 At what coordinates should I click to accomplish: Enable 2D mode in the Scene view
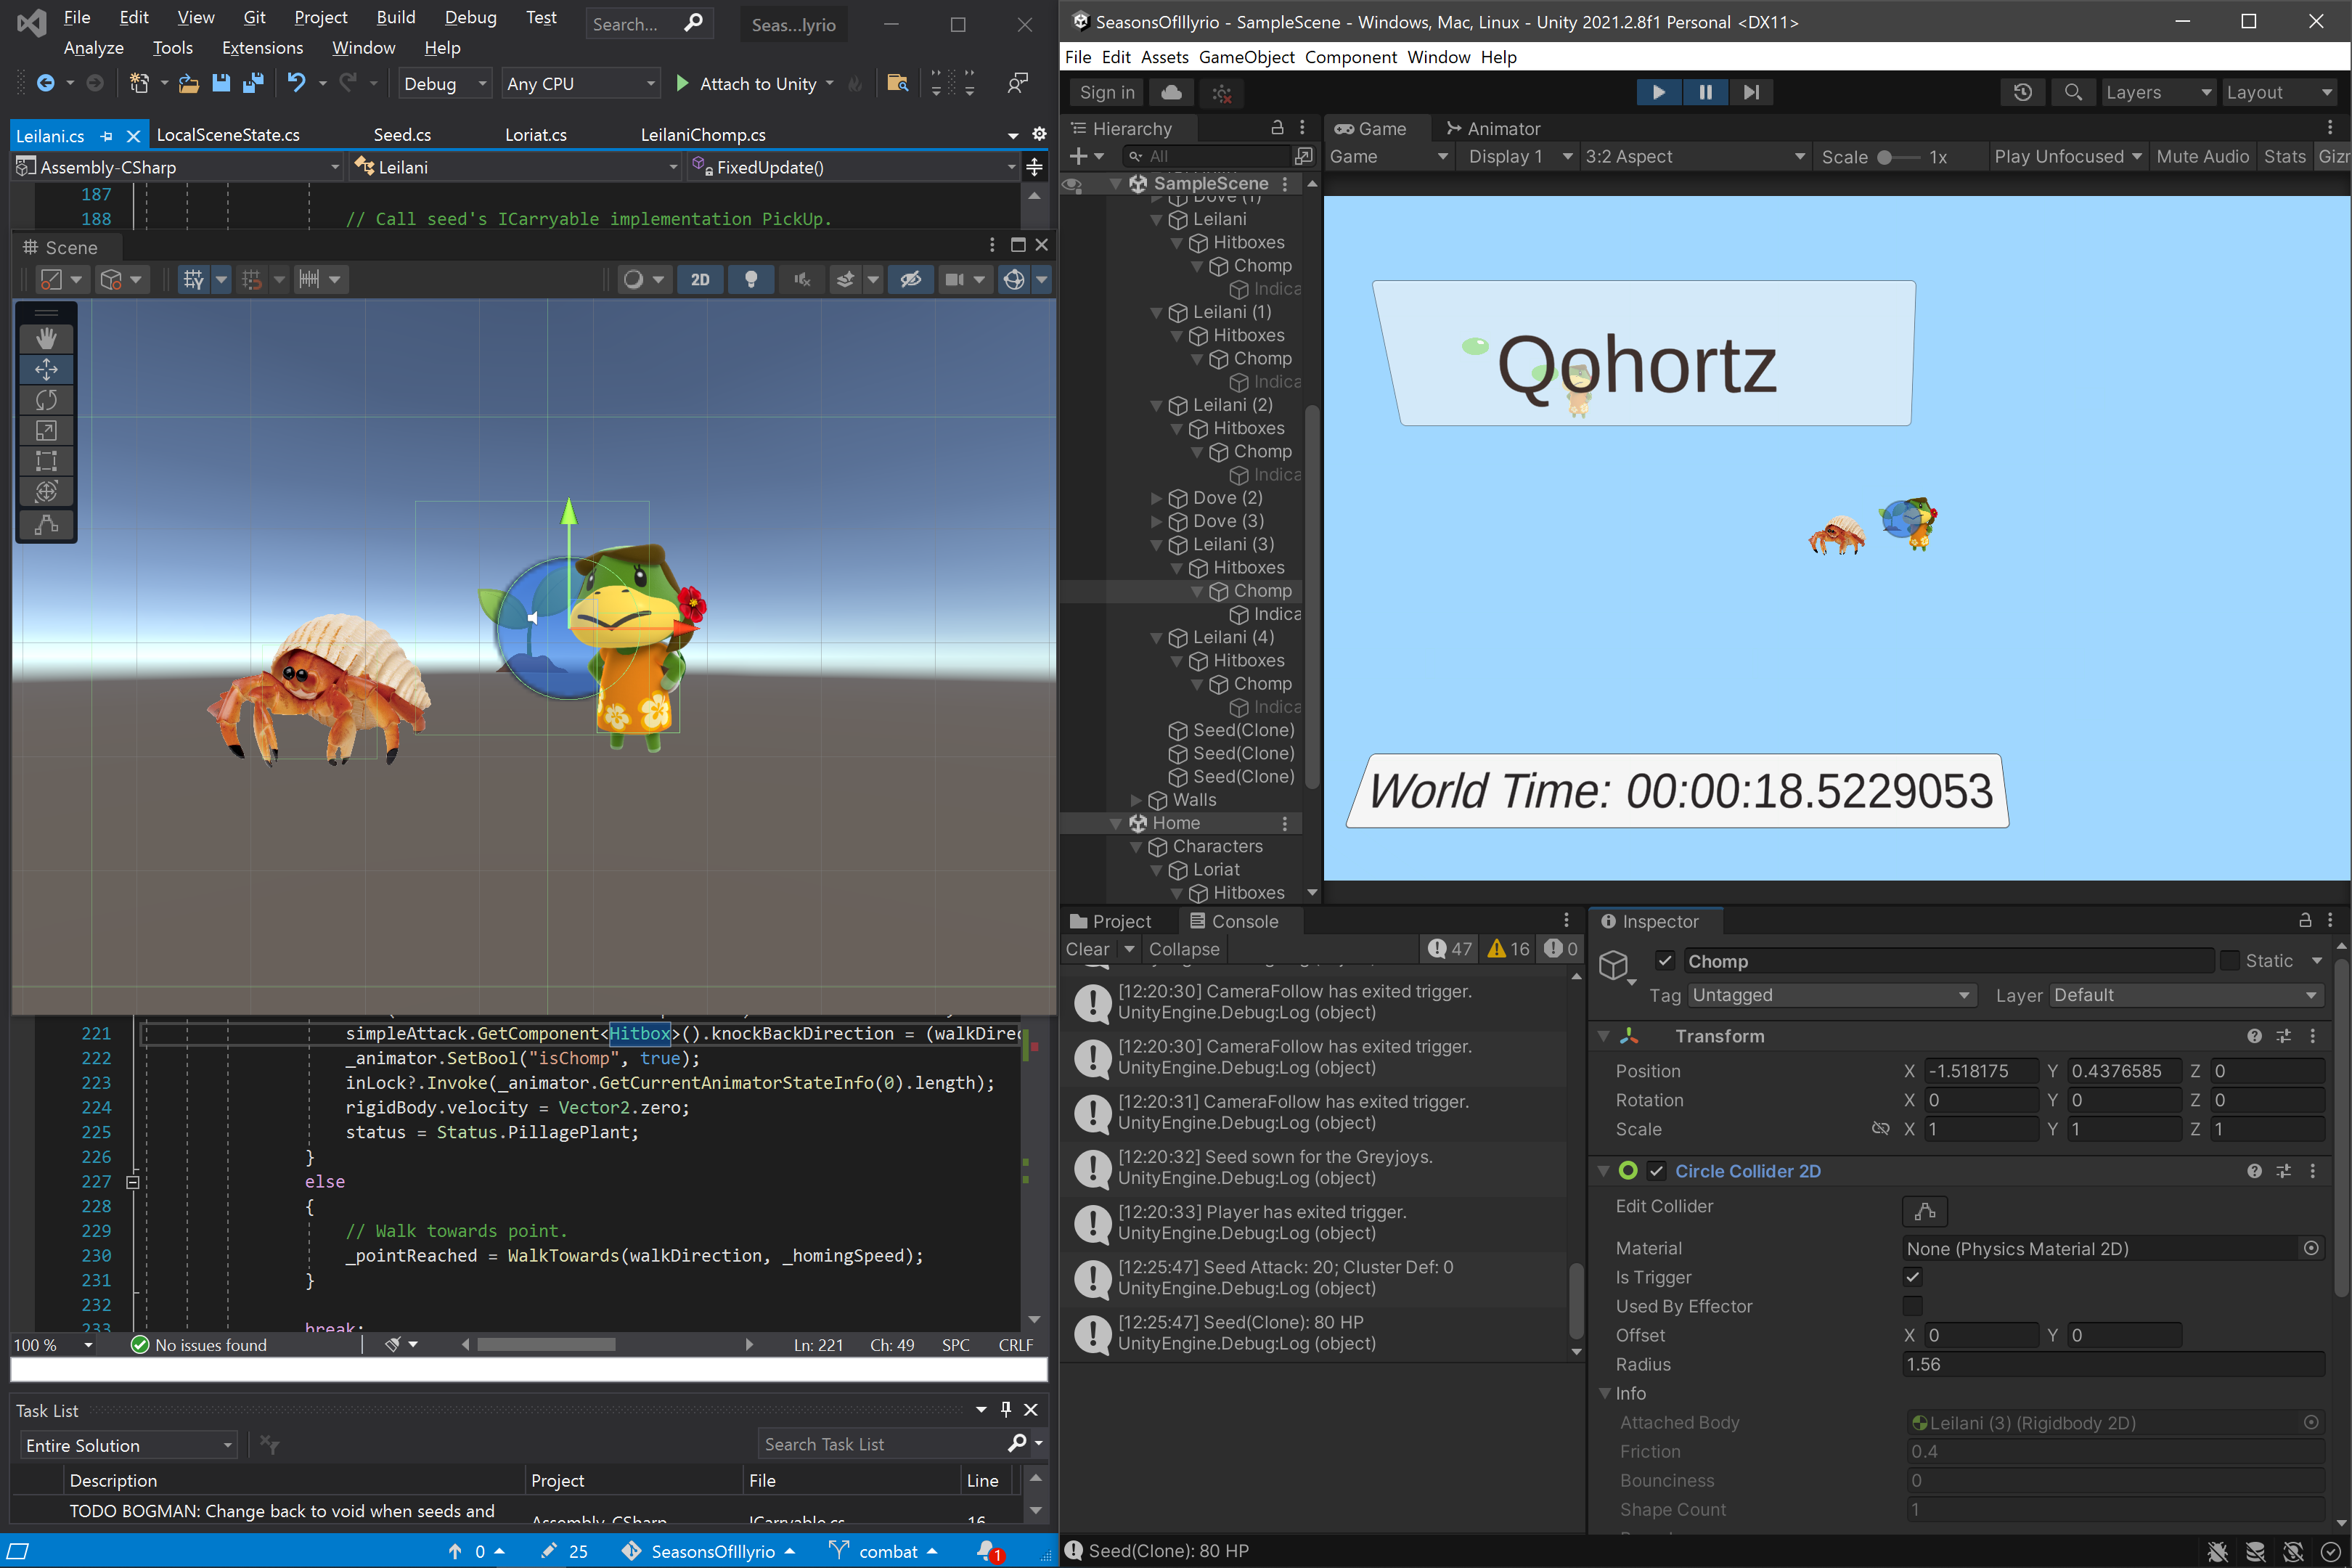click(x=700, y=279)
